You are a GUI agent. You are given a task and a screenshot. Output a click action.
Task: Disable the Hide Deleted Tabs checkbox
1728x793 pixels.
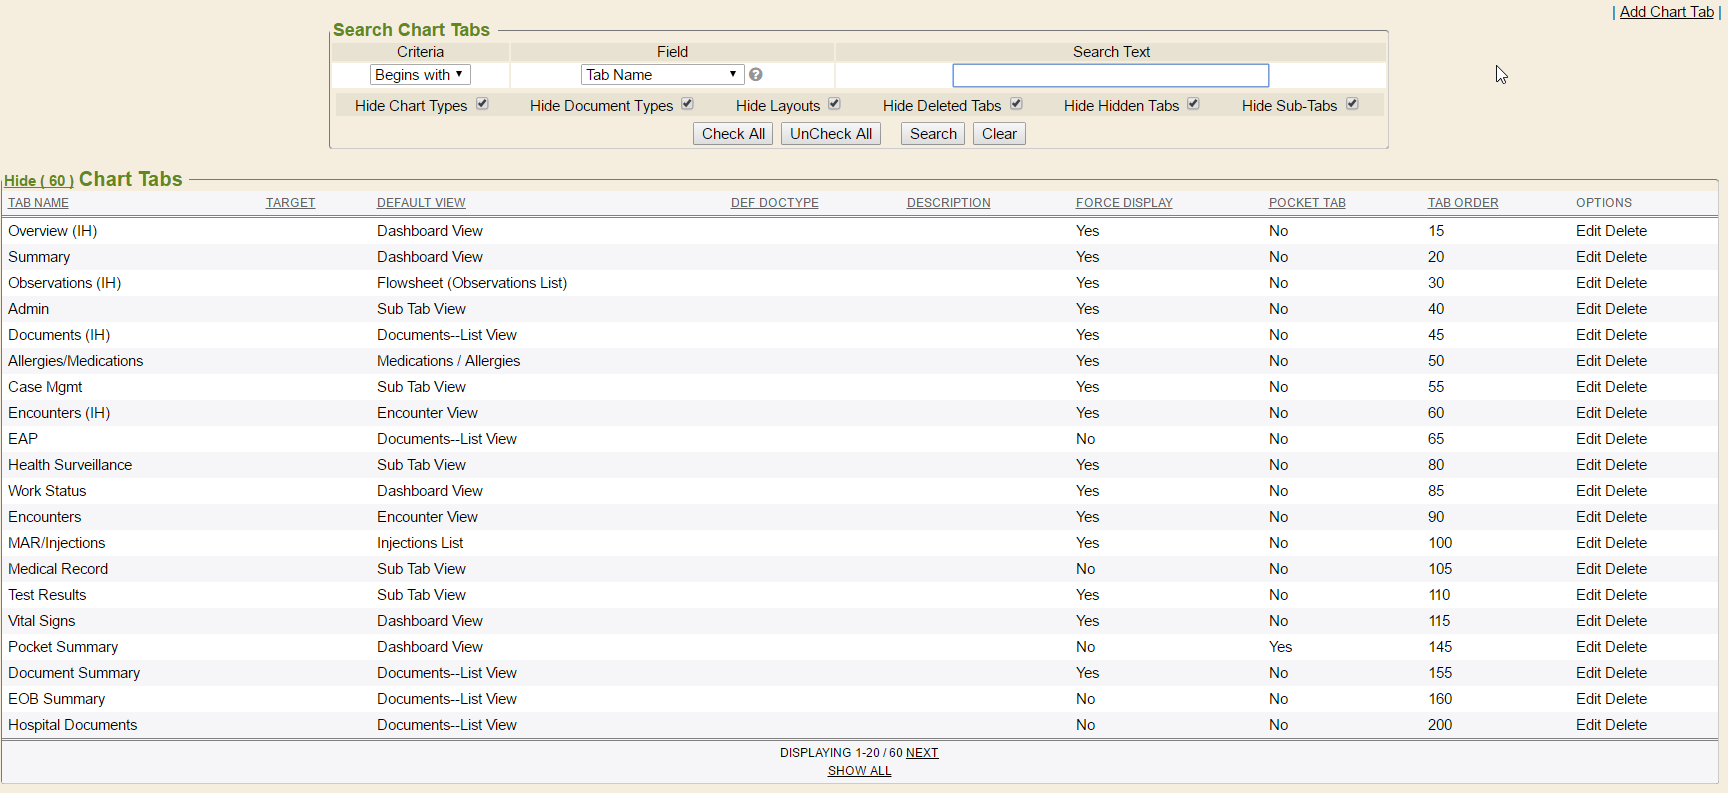1016,104
